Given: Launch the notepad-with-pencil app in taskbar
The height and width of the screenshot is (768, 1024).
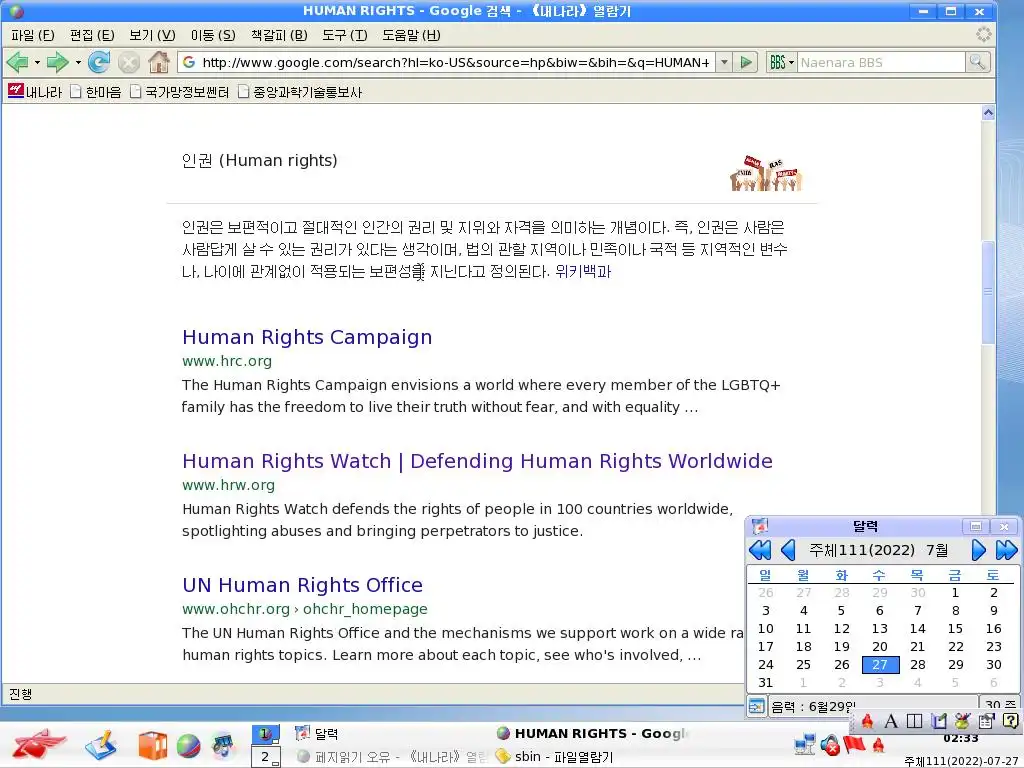Looking at the screenshot, I should (101, 745).
